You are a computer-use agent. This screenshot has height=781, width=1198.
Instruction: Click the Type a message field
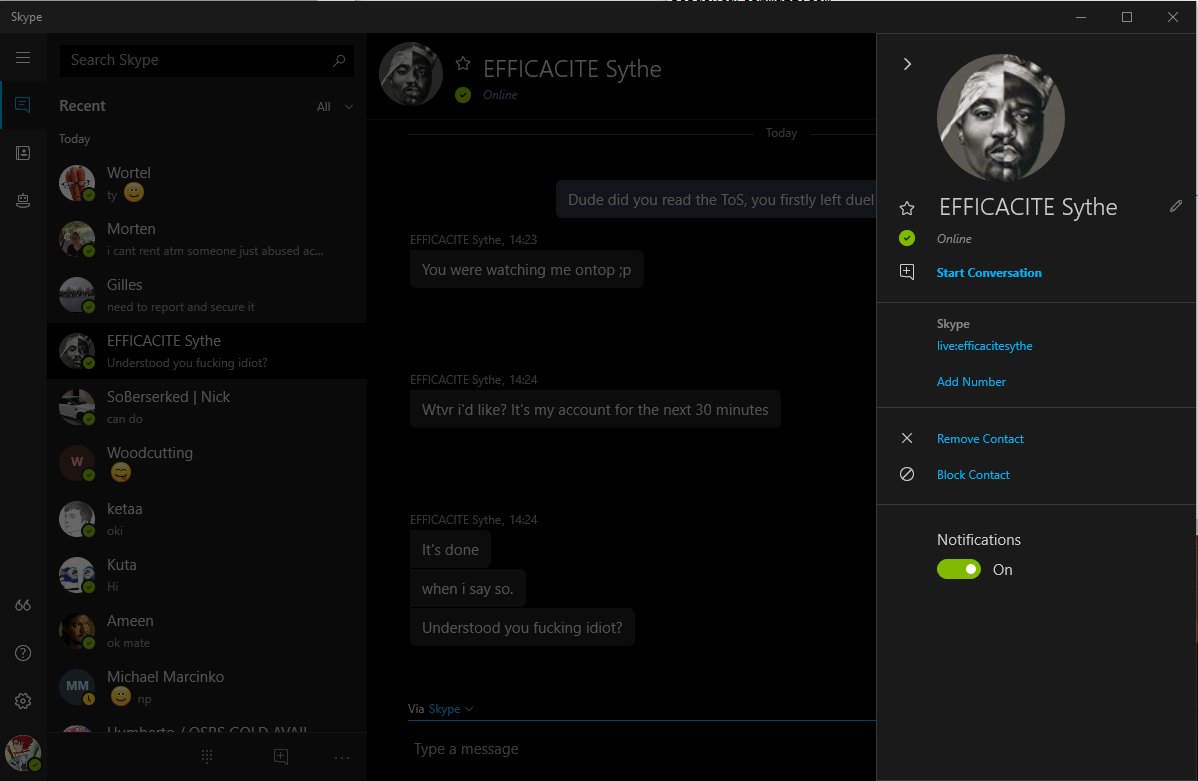(x=640, y=749)
